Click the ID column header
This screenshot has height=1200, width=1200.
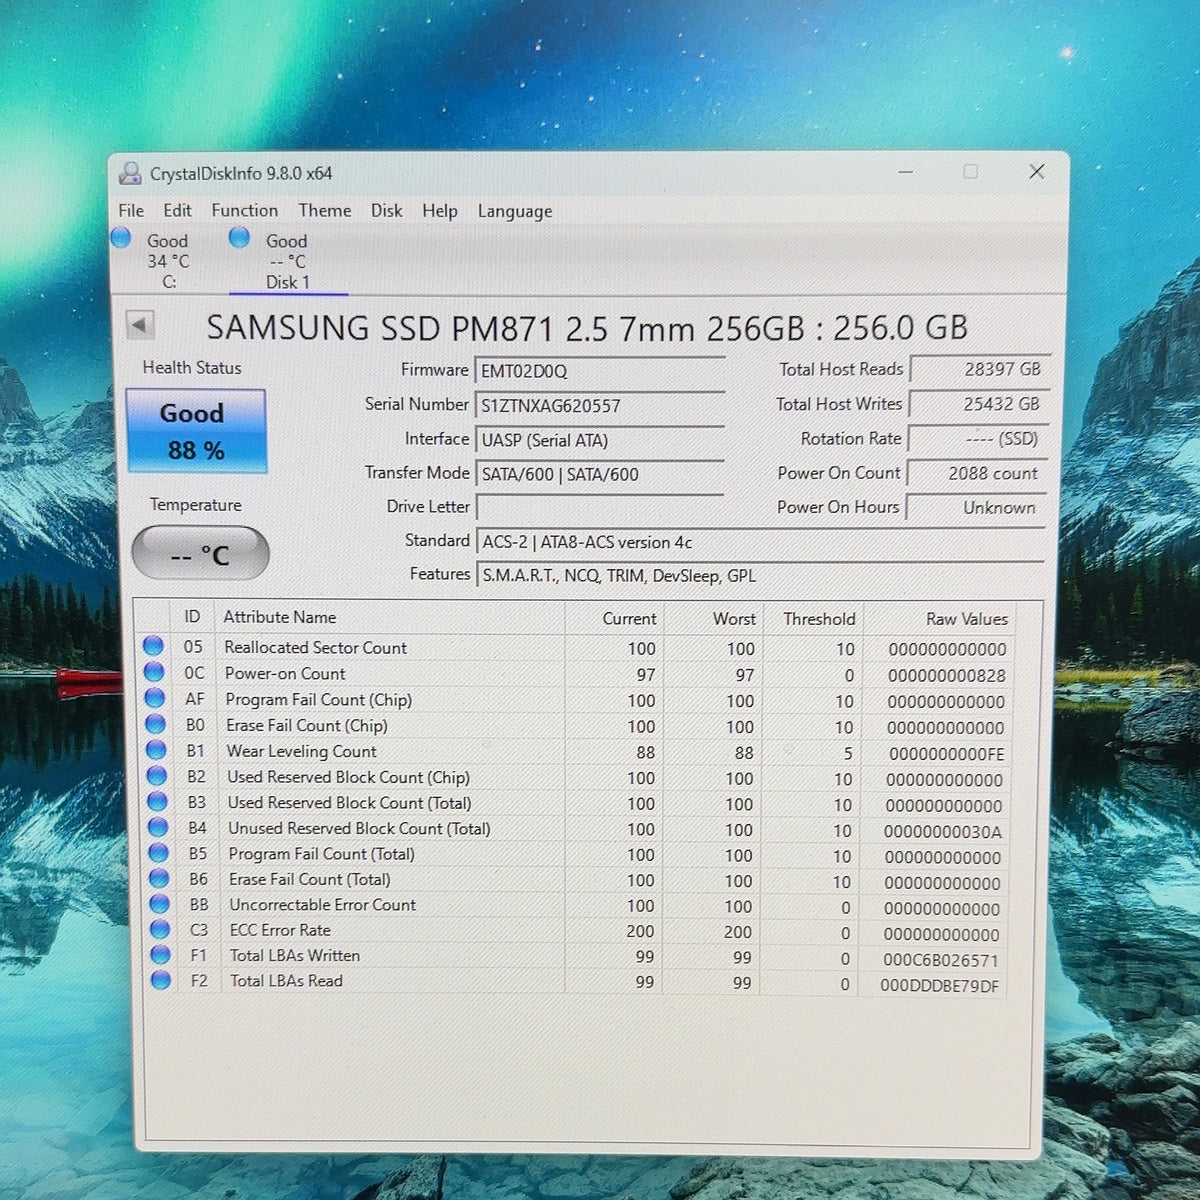coord(192,617)
